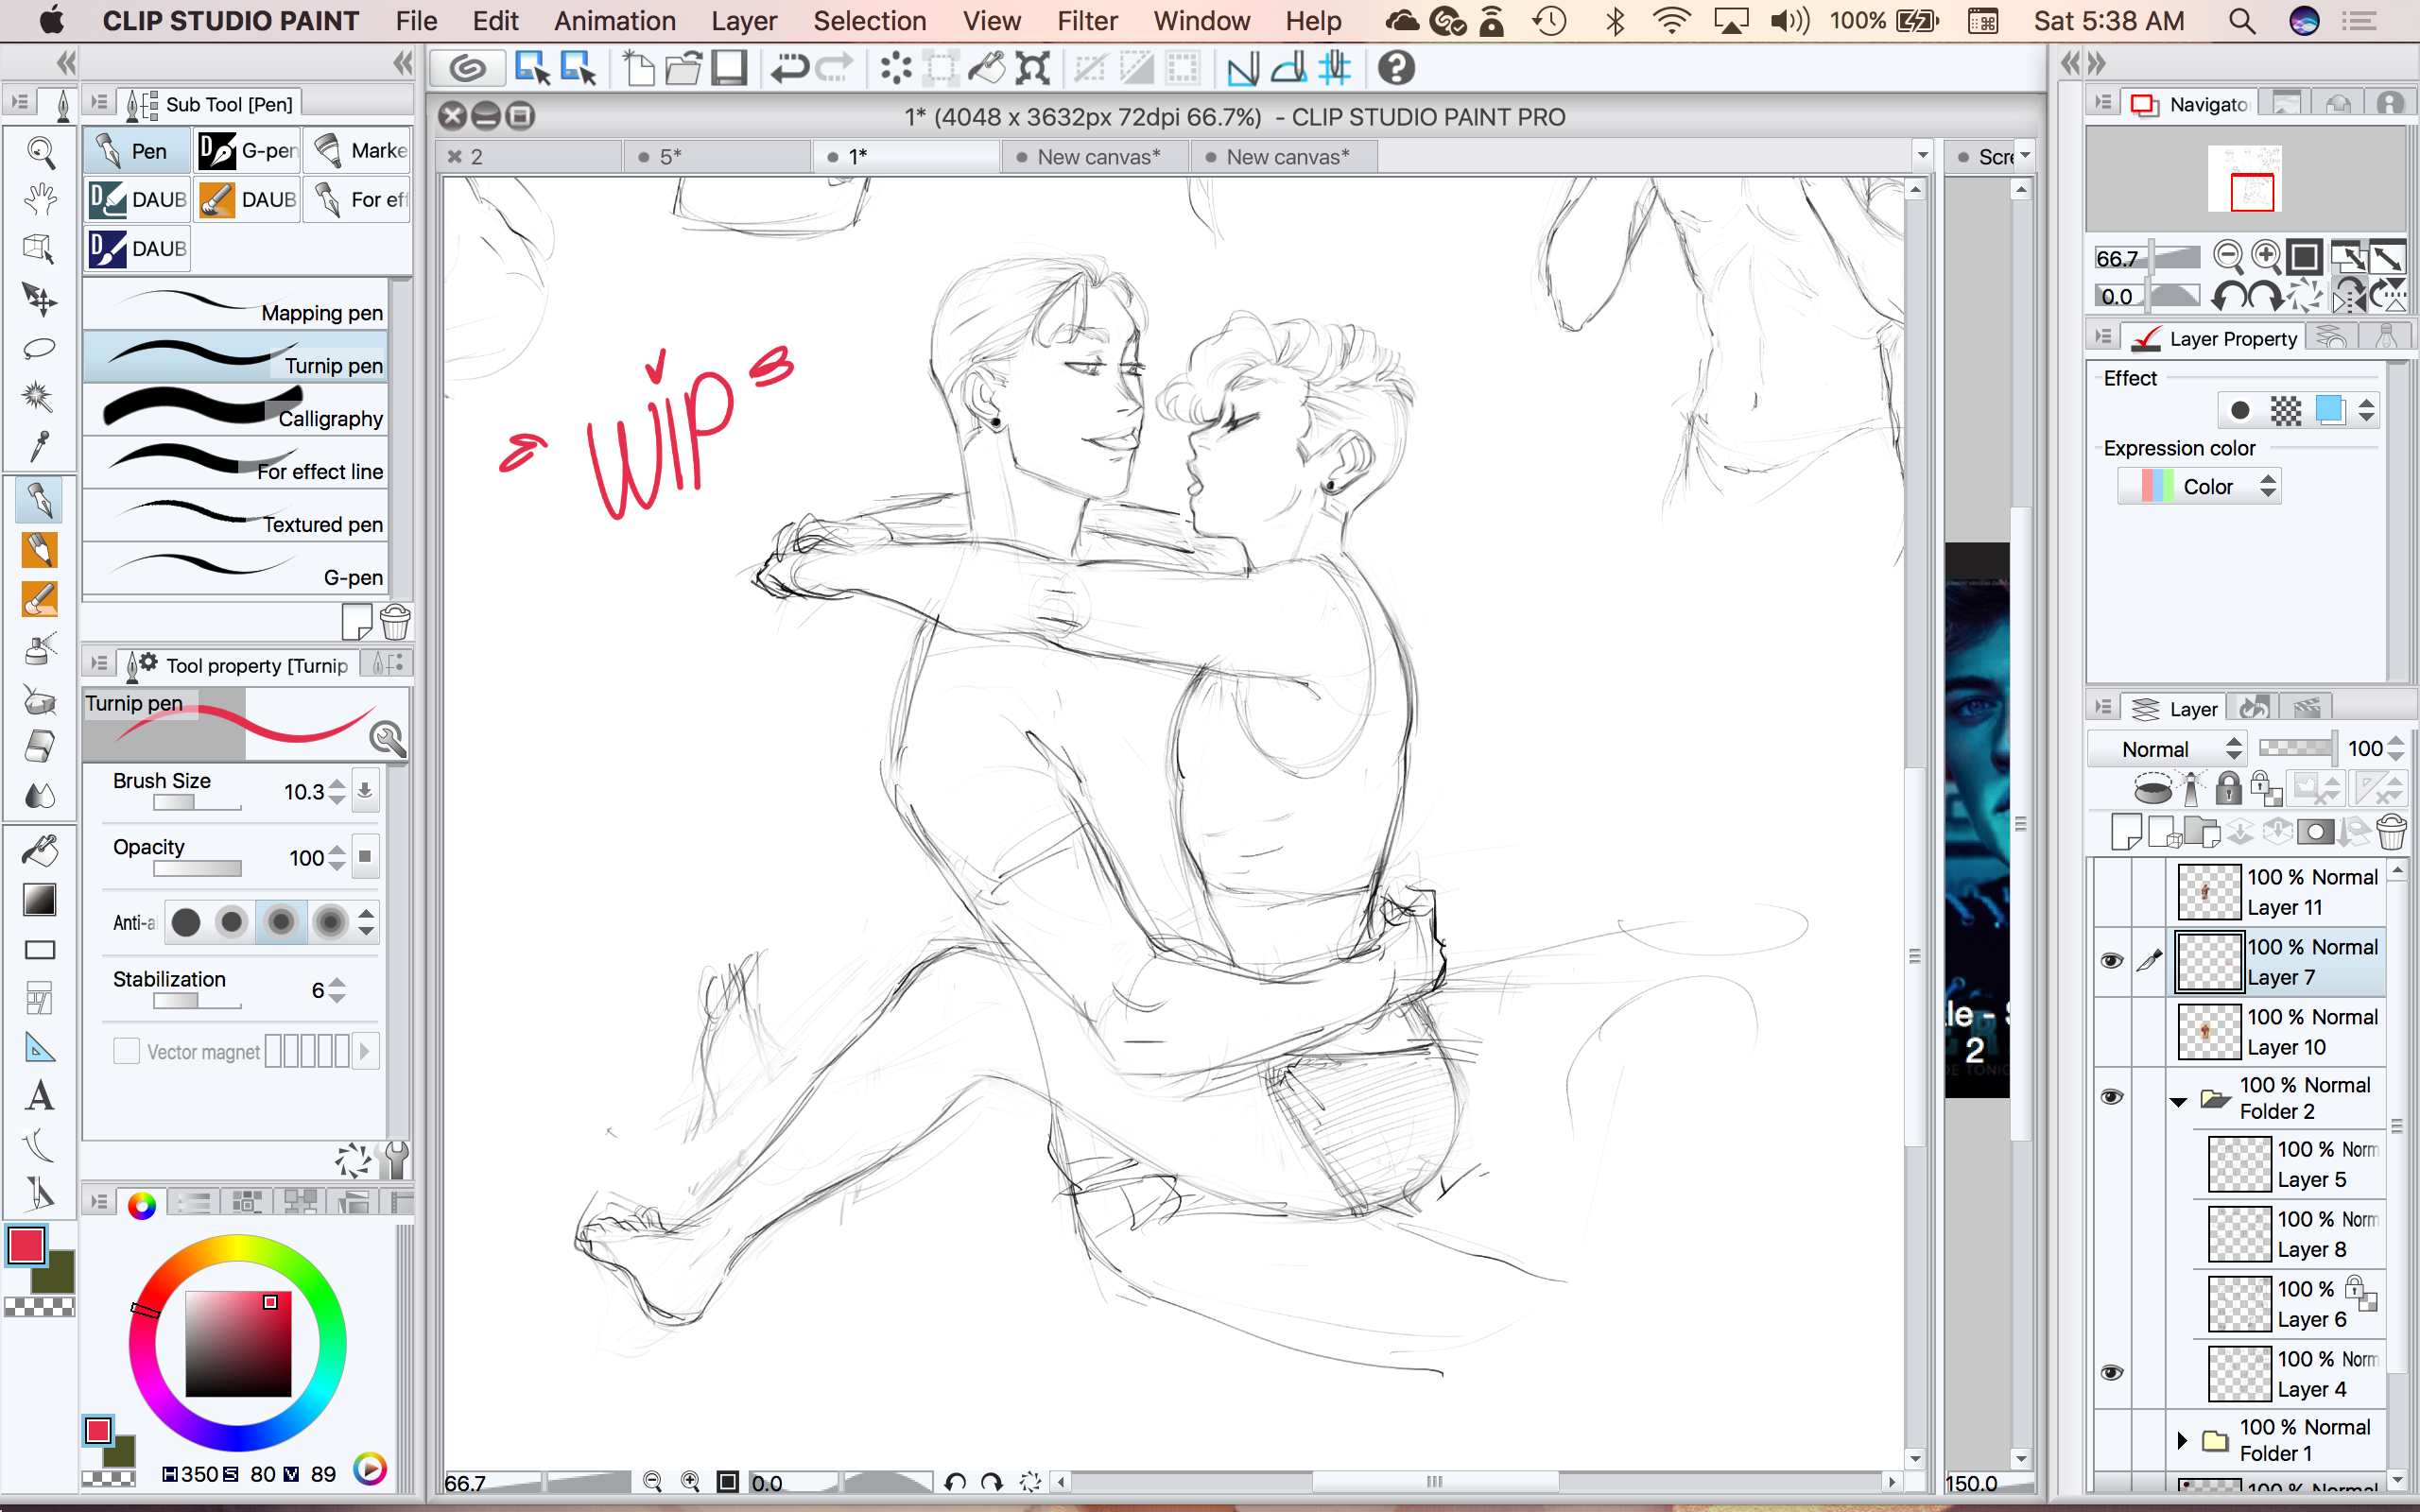Click the zoom out icon in Navigator
The height and width of the screenshot is (1512, 2420).
[2228, 257]
